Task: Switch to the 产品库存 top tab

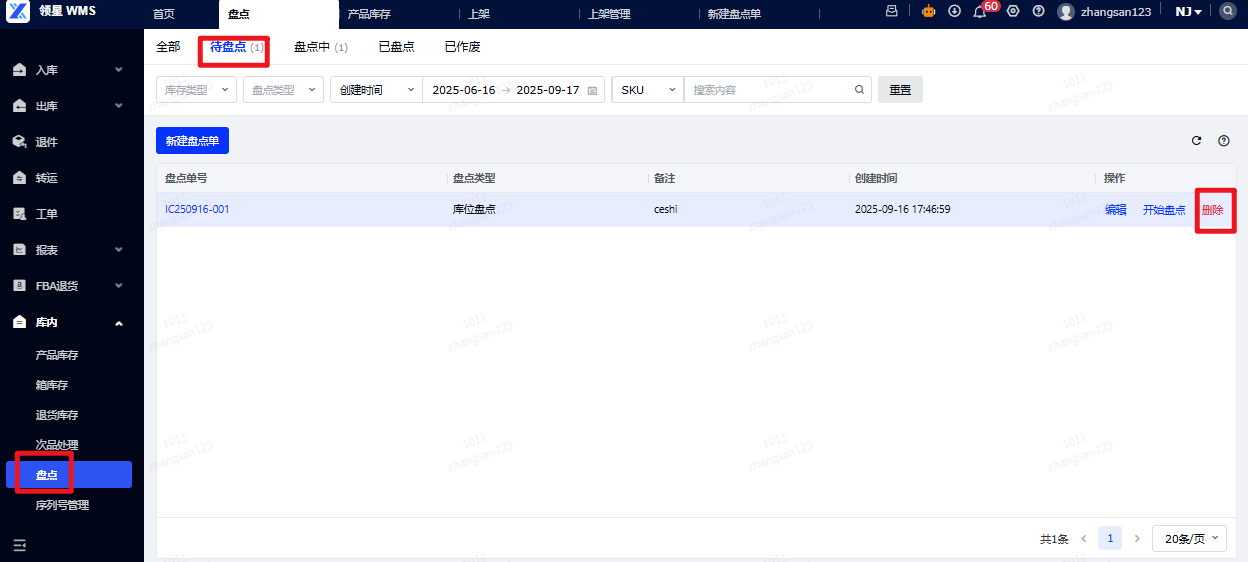Action: point(369,14)
